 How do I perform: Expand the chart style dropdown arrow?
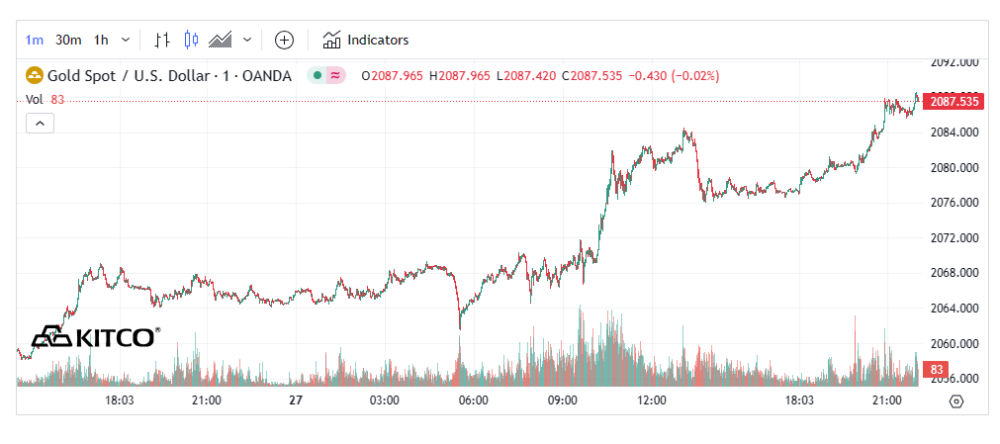pyautogui.click(x=247, y=40)
